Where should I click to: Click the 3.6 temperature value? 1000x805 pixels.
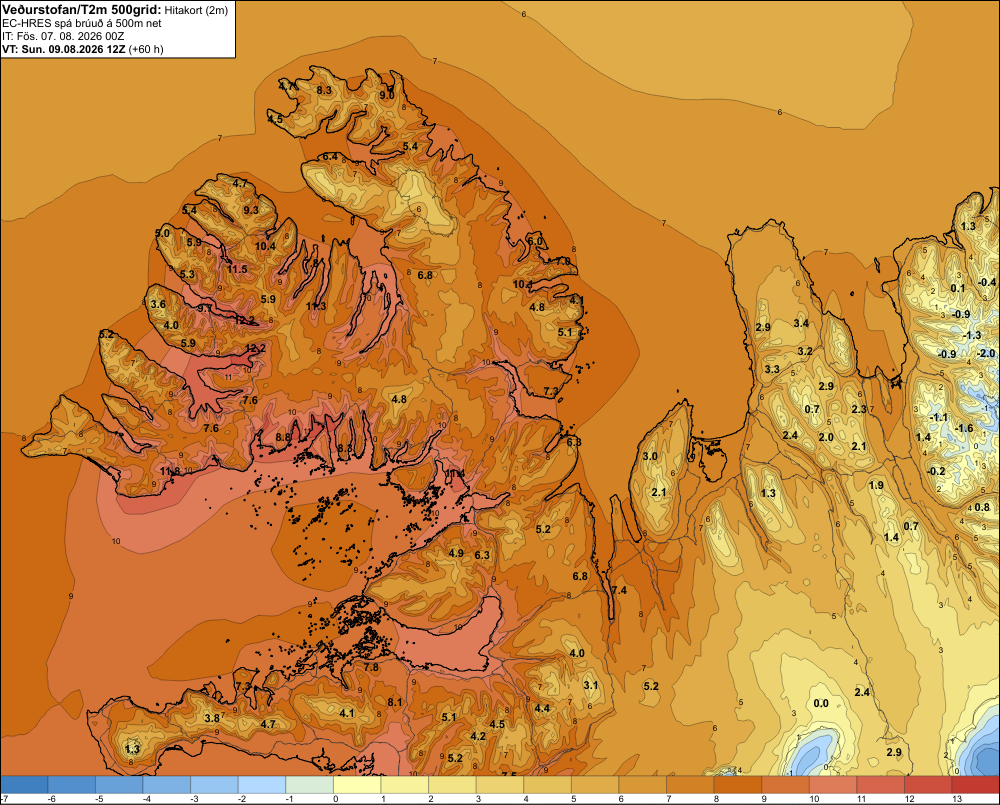pyautogui.click(x=158, y=304)
